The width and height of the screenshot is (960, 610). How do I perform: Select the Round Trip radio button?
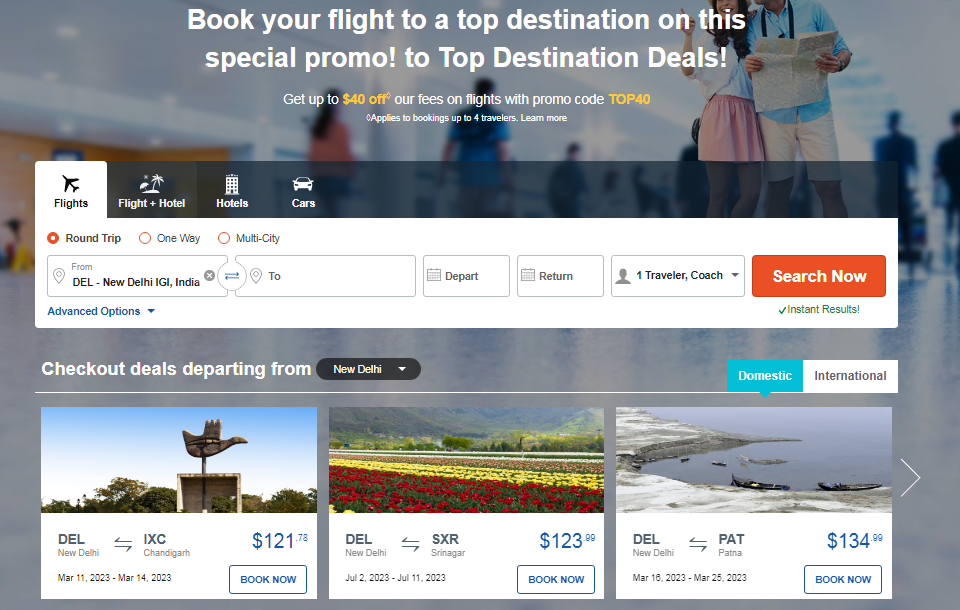(x=54, y=238)
